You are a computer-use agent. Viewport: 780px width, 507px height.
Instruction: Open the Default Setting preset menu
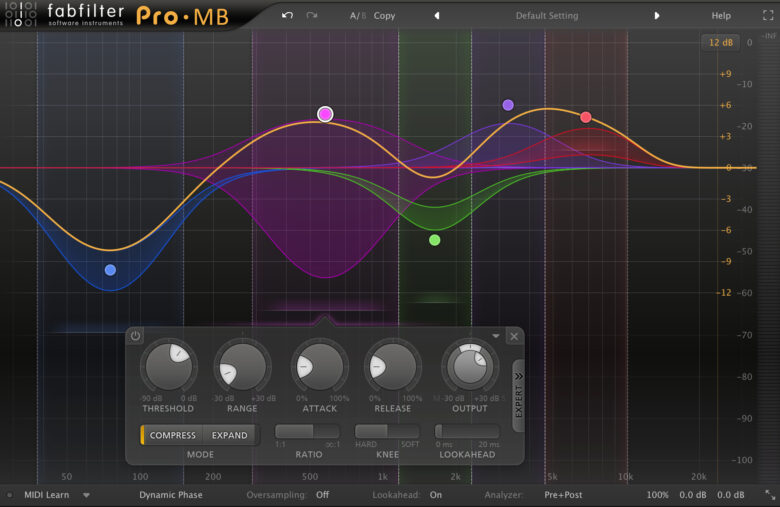547,16
